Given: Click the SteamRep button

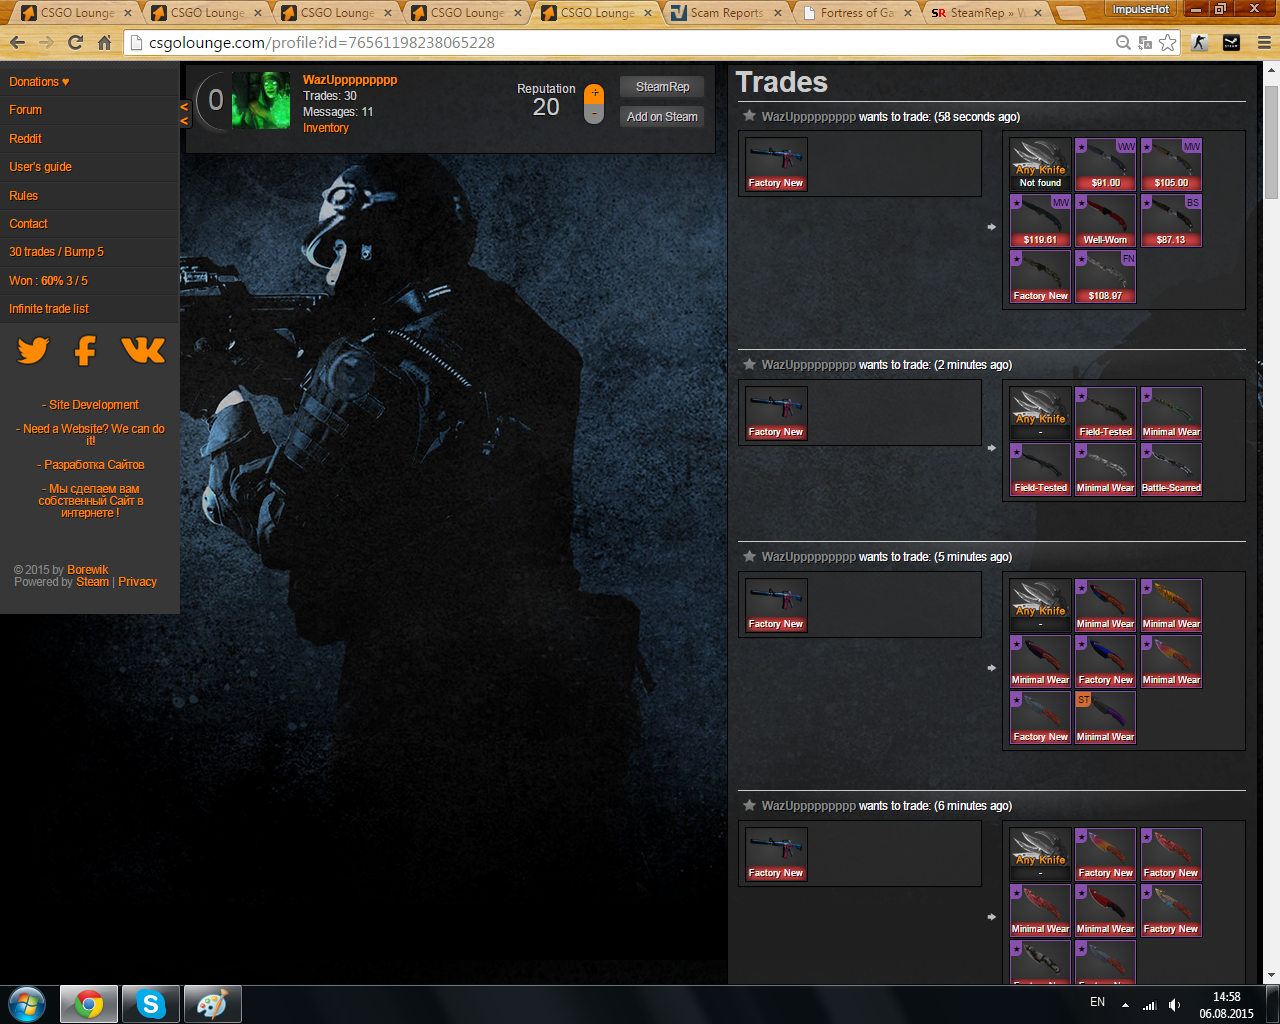Looking at the screenshot, I should pyautogui.click(x=662, y=87).
